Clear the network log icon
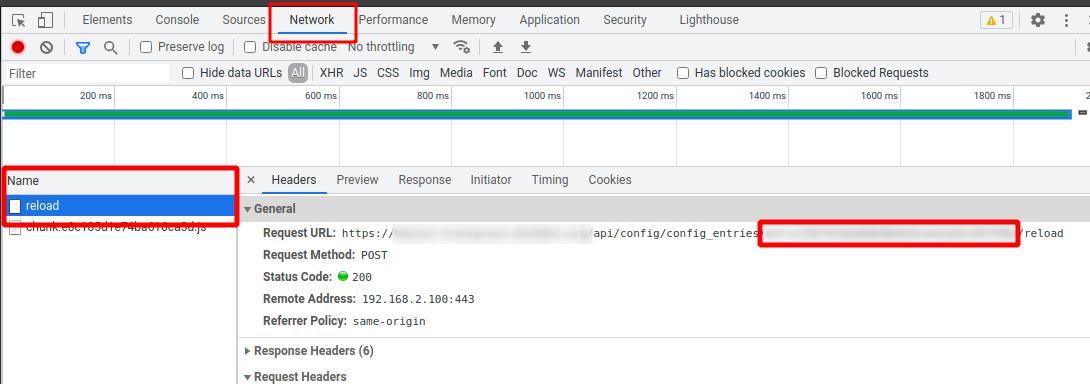The height and width of the screenshot is (384, 1090). pyautogui.click(x=46, y=47)
